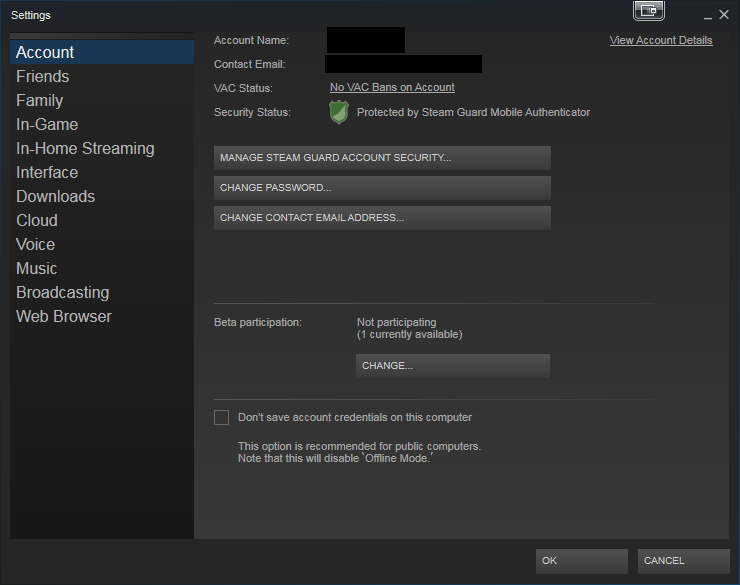The height and width of the screenshot is (585, 740).
Task: Open Music settings page
Action: pos(37,268)
